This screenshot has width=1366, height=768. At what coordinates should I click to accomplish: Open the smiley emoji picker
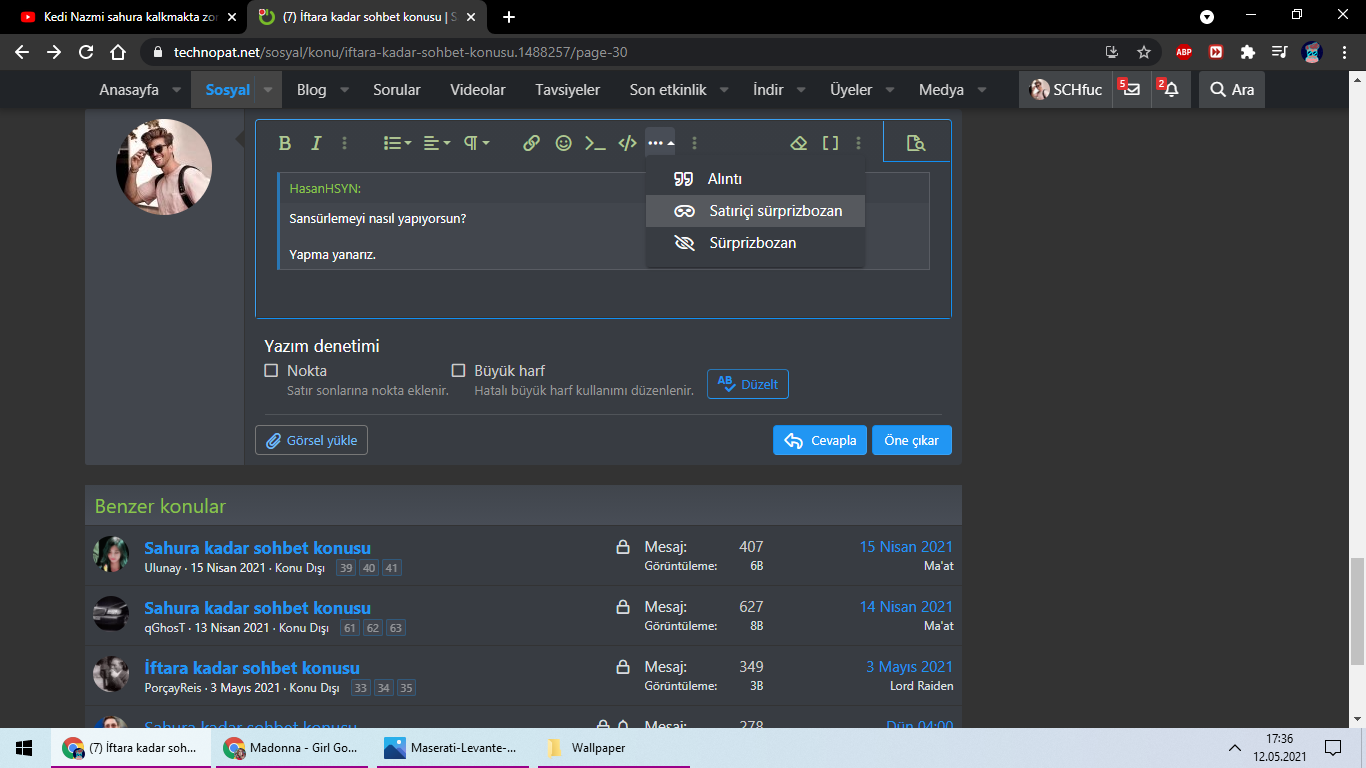point(564,143)
